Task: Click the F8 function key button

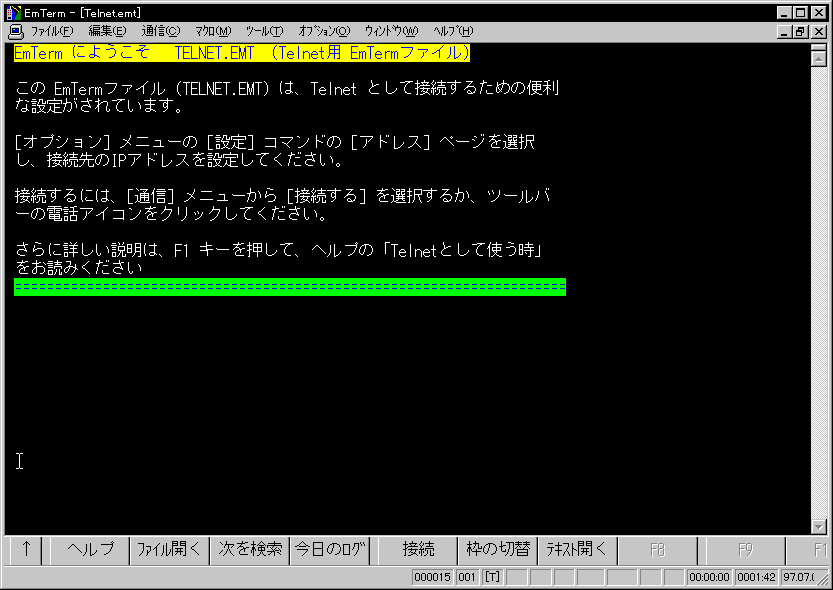Action: [658, 549]
